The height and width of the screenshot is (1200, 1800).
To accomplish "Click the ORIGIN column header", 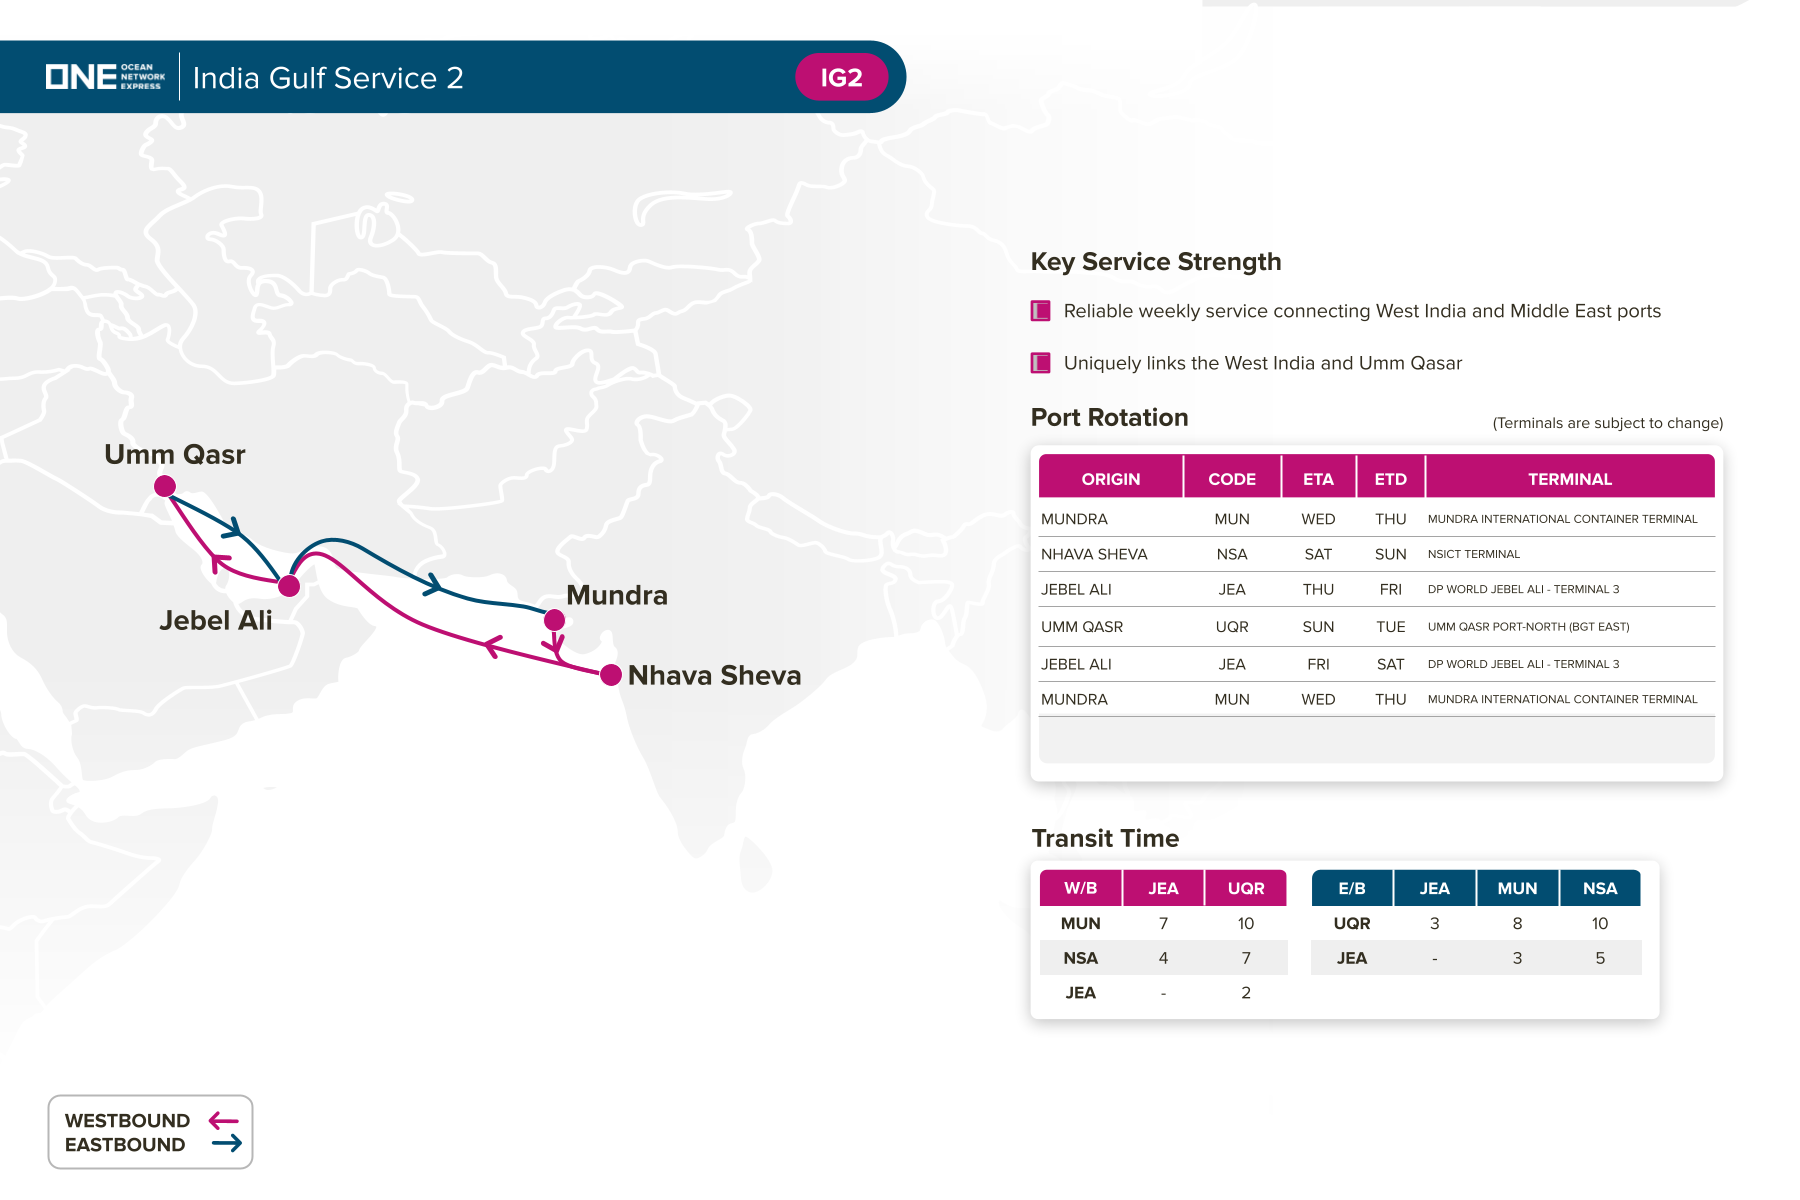I will [x=1110, y=479].
